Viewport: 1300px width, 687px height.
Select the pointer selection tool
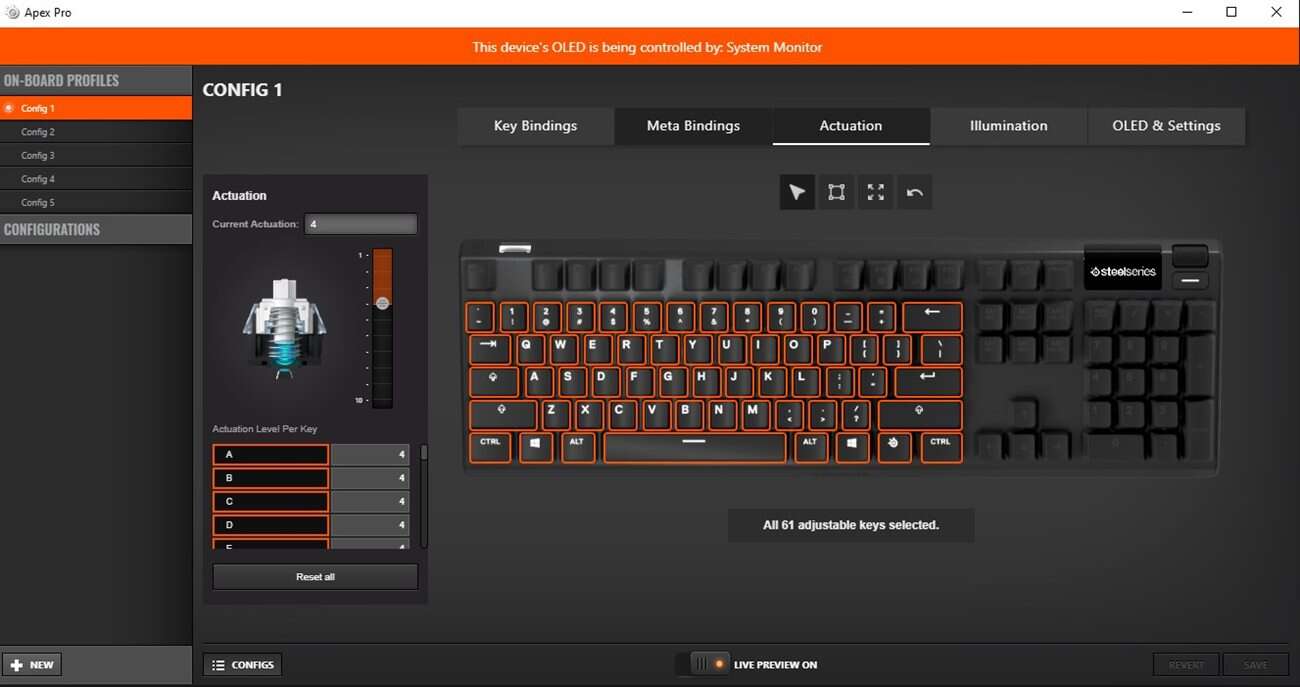click(797, 192)
